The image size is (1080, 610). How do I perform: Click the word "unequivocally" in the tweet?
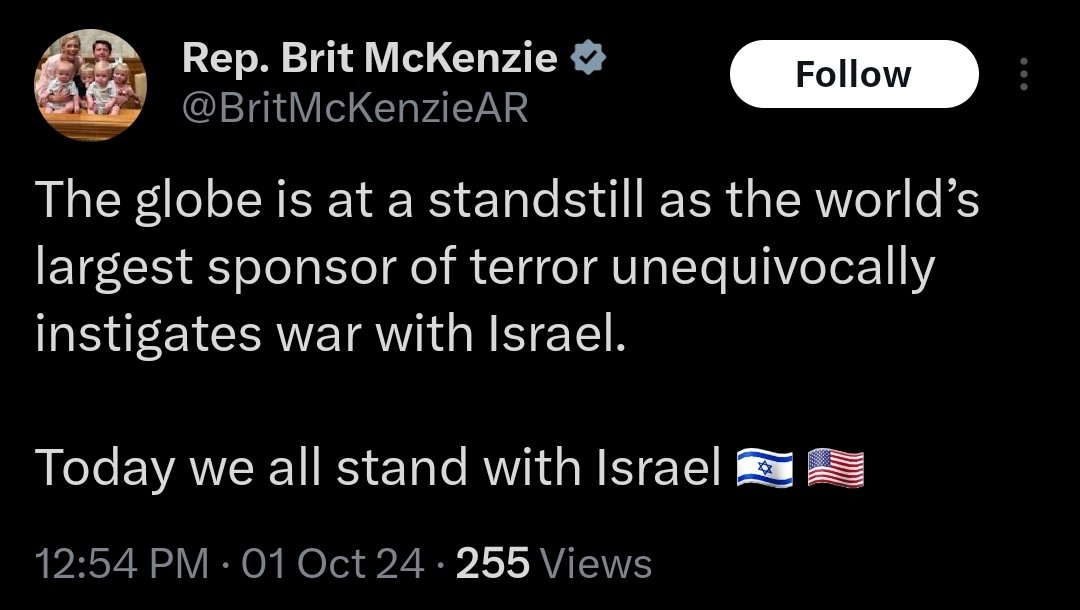click(773, 268)
